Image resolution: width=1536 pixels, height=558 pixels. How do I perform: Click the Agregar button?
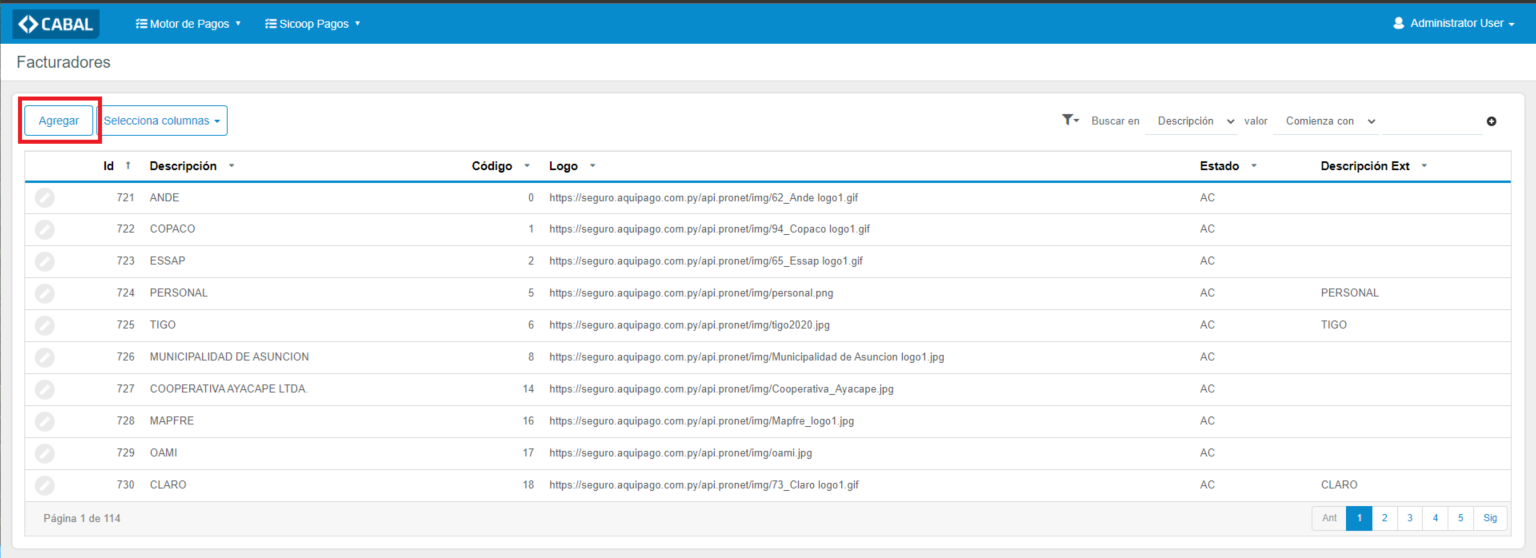[59, 120]
